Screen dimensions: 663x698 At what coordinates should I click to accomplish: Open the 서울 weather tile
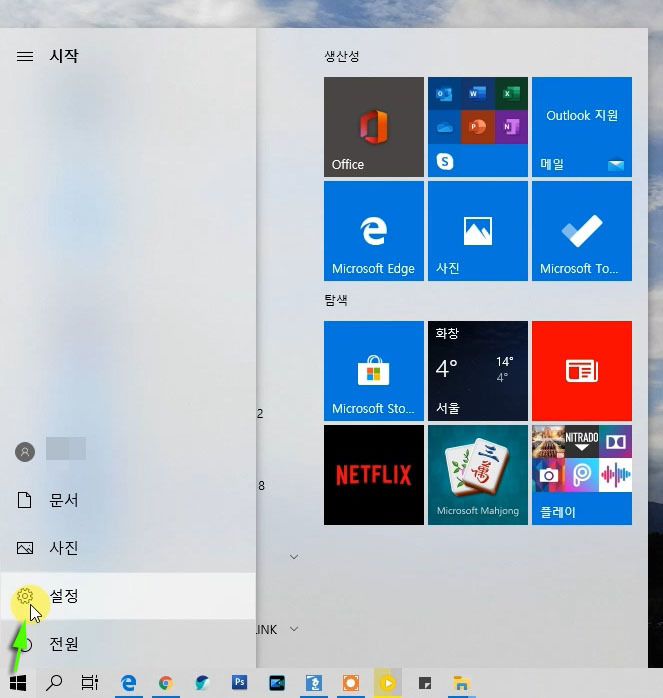point(478,371)
